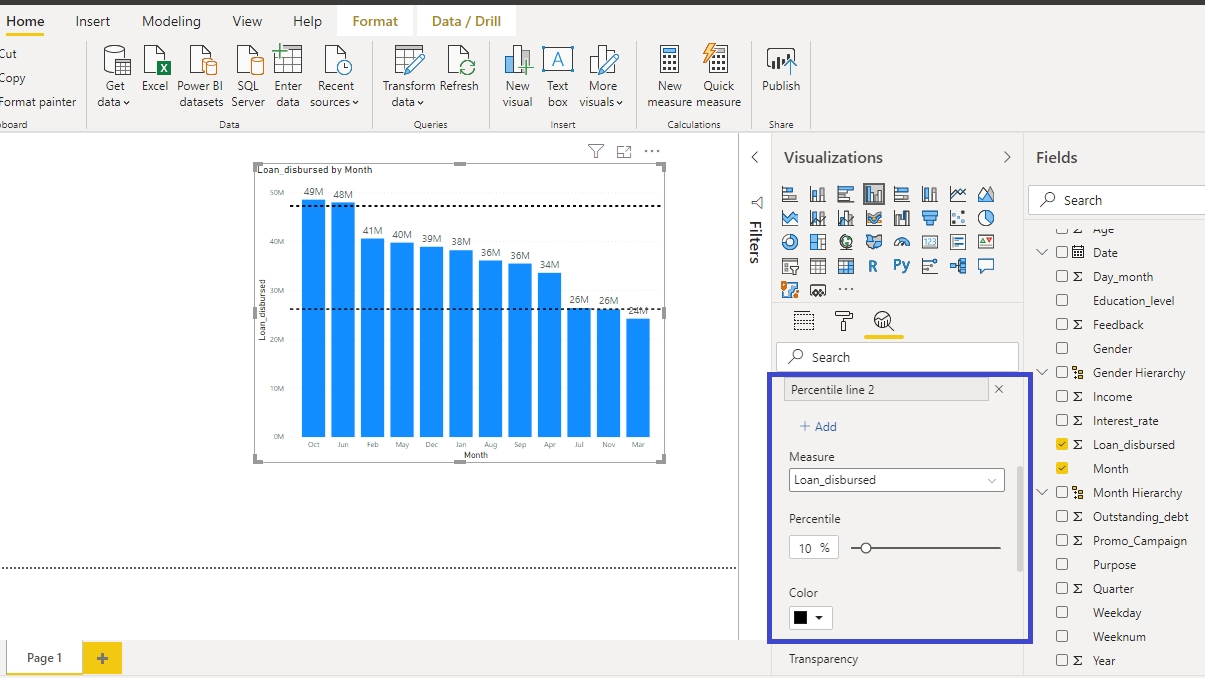This screenshot has height=678, width=1205.
Task: Open the Analytics pane magnifier icon
Action: tap(883, 321)
